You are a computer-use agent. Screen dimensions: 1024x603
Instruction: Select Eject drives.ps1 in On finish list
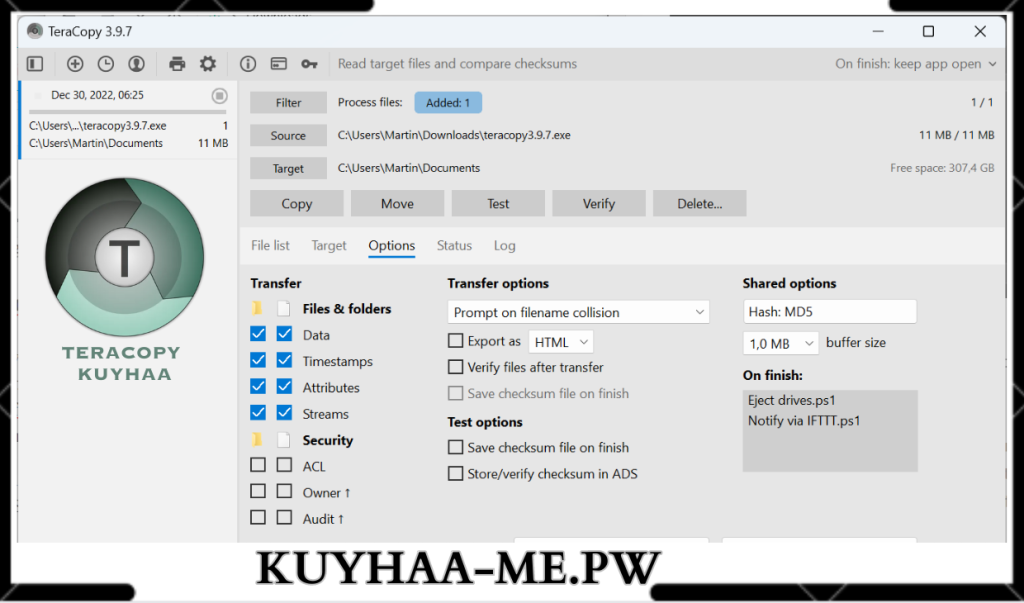coord(792,400)
